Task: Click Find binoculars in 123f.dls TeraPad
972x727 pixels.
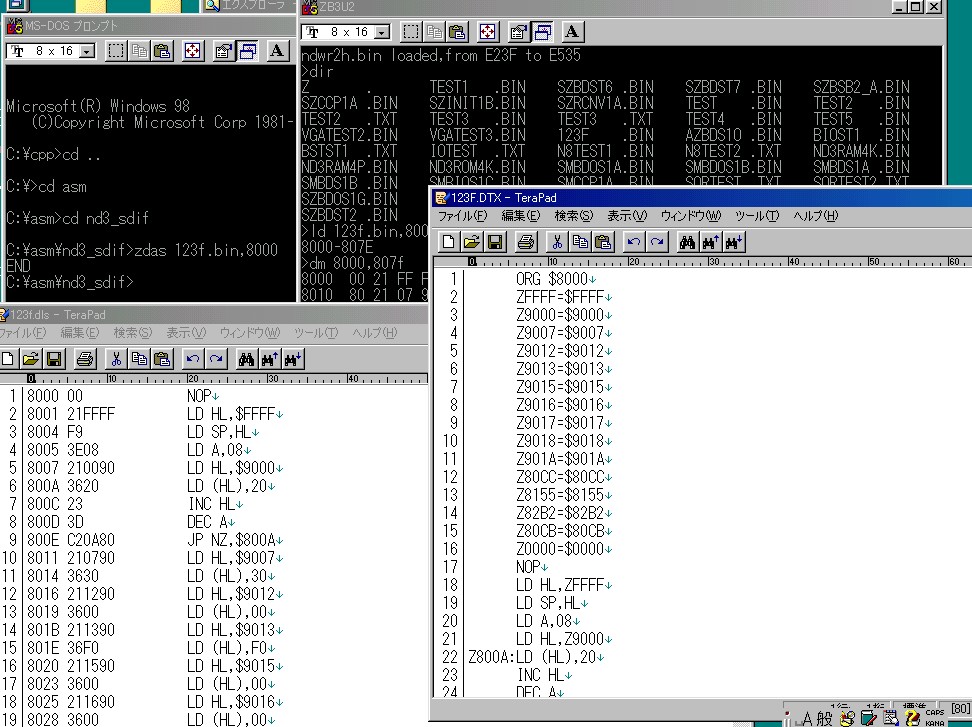Action: tap(247, 359)
